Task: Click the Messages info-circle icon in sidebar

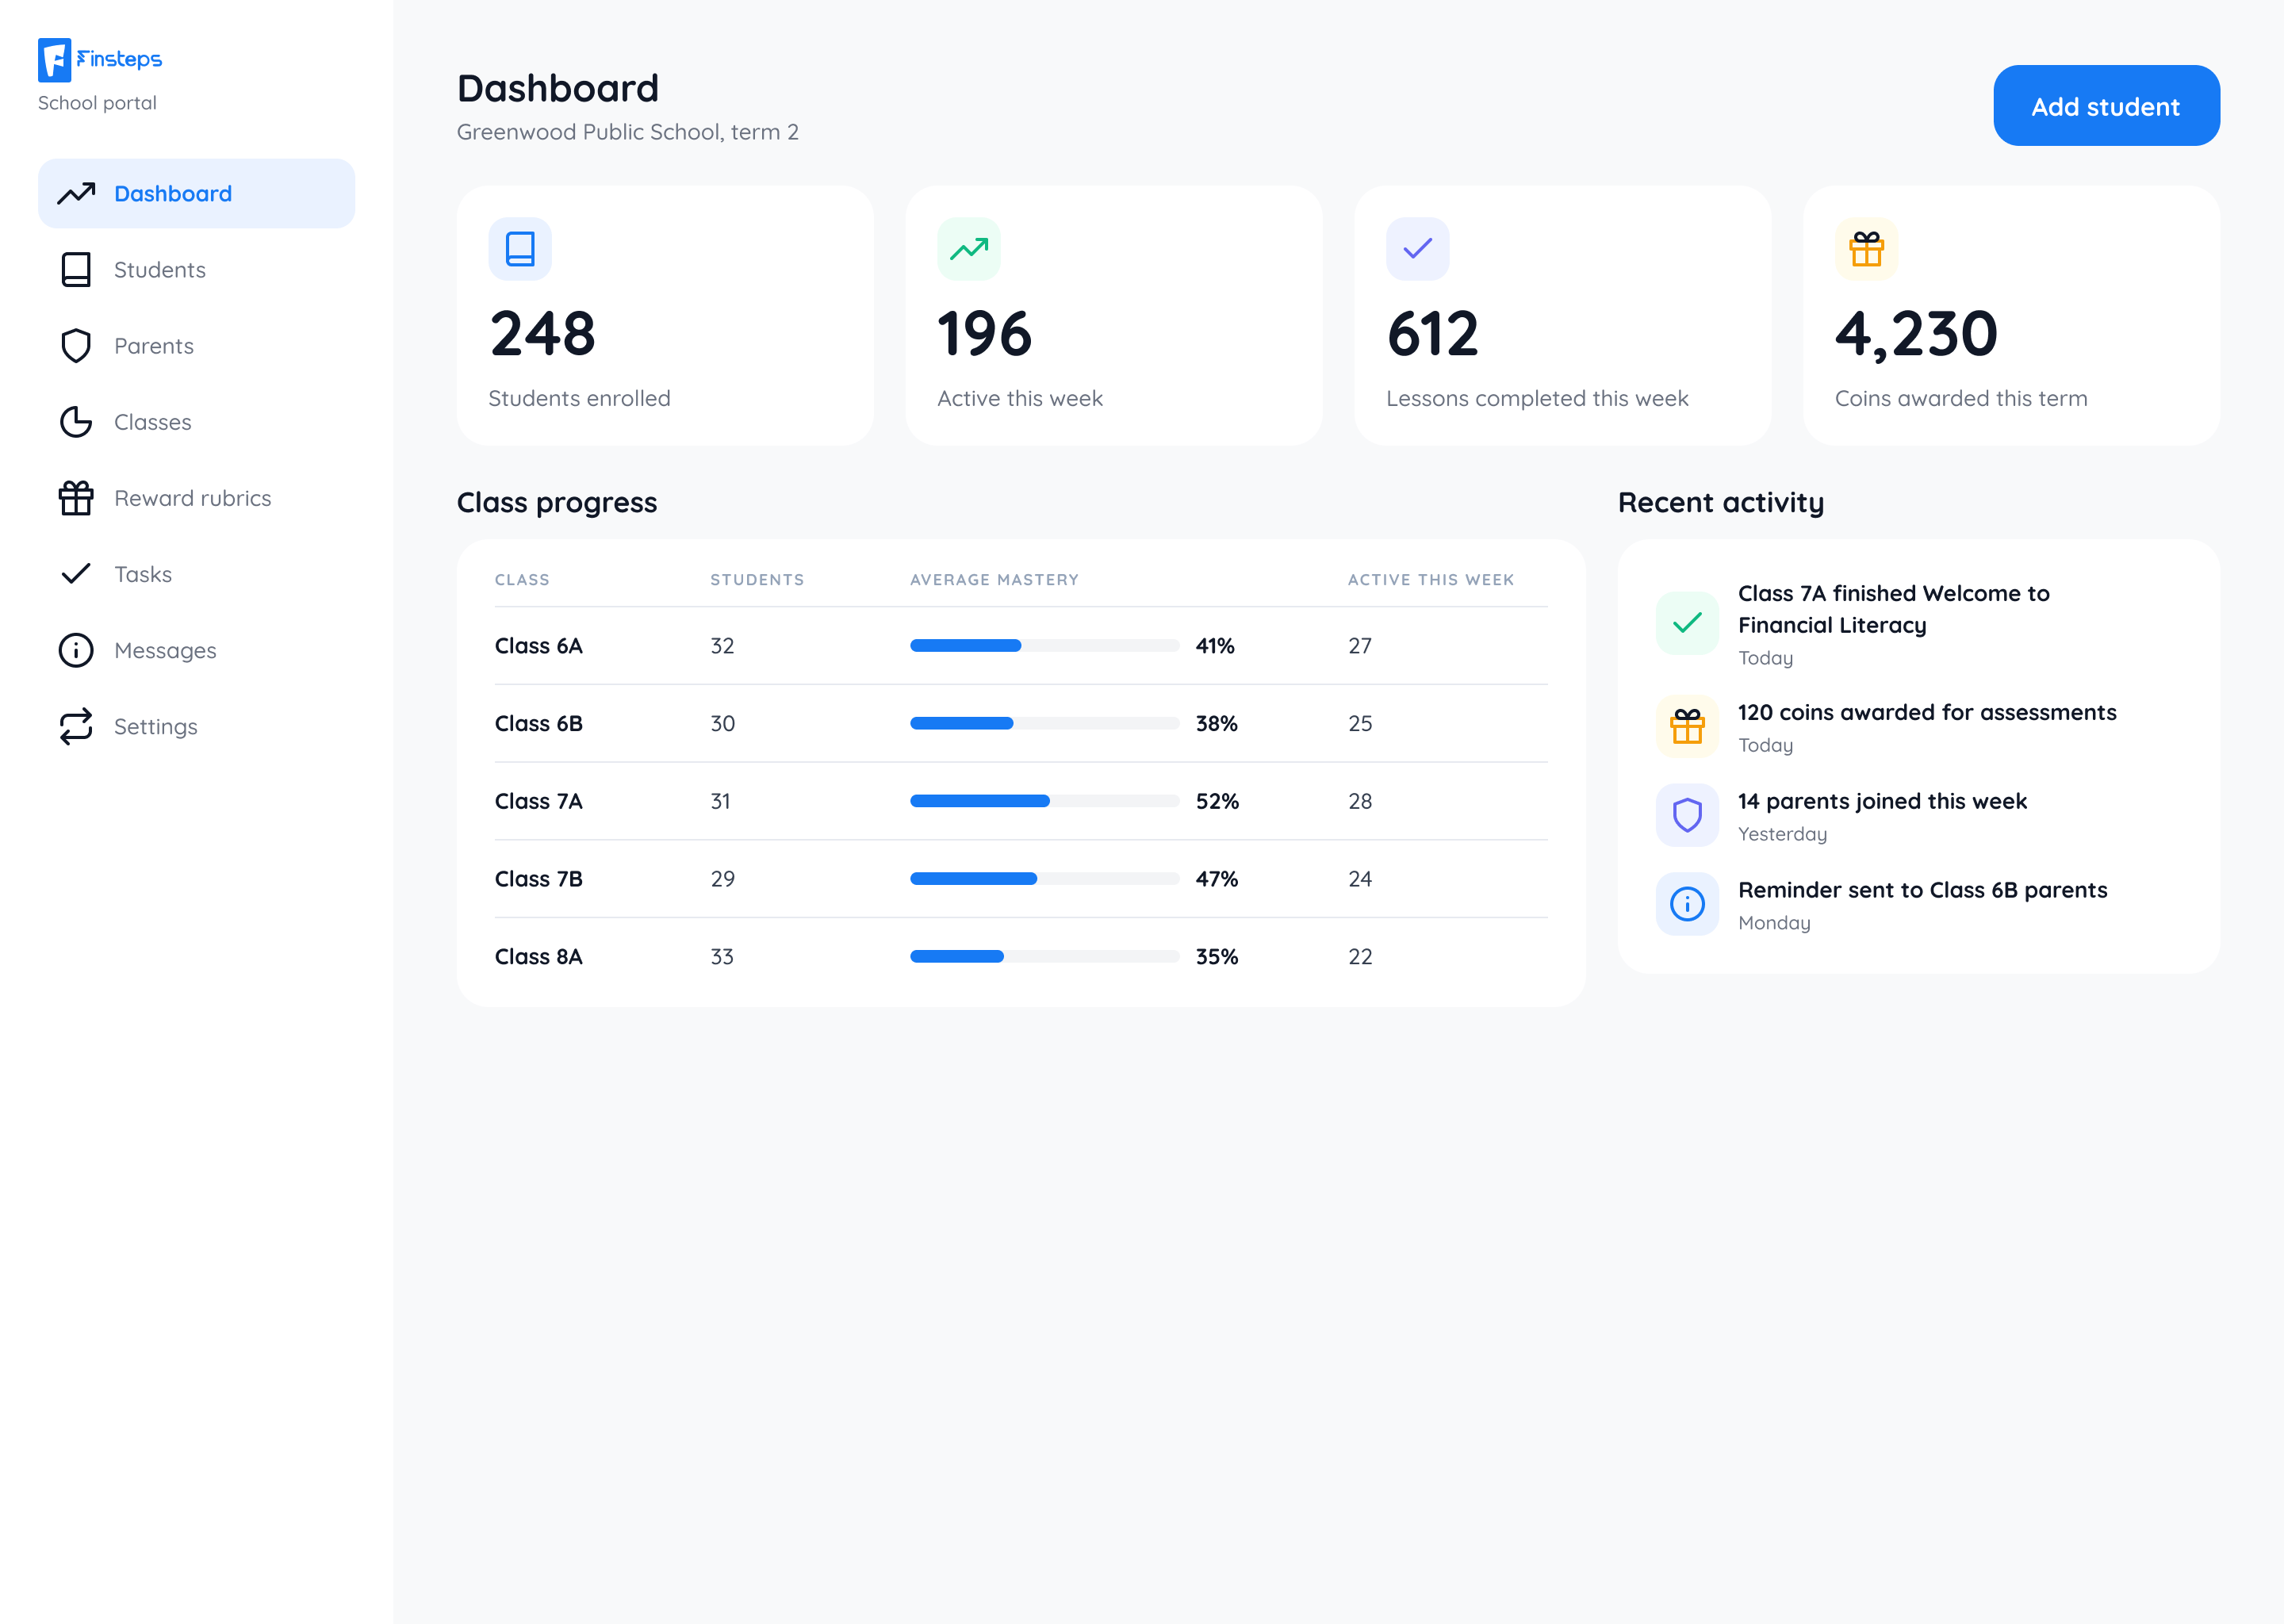Action: [76, 650]
